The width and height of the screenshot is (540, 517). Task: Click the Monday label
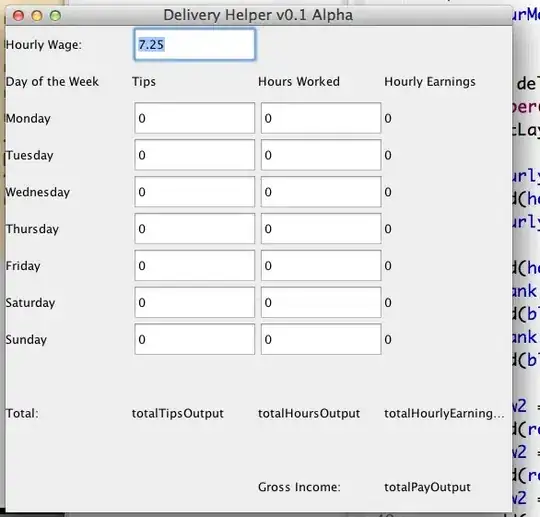click(28, 118)
